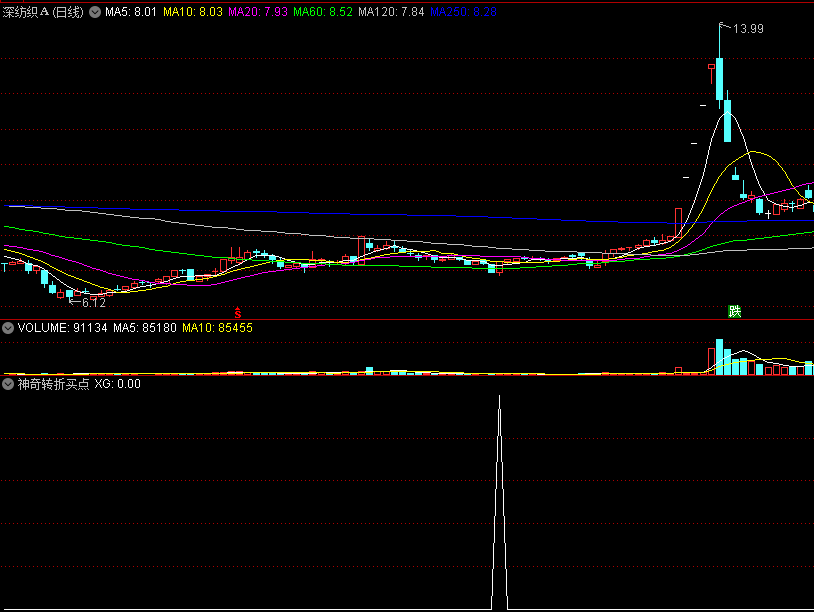Click the blue MA250: 8.28 label
This screenshot has height=612, width=814.
click(x=464, y=12)
